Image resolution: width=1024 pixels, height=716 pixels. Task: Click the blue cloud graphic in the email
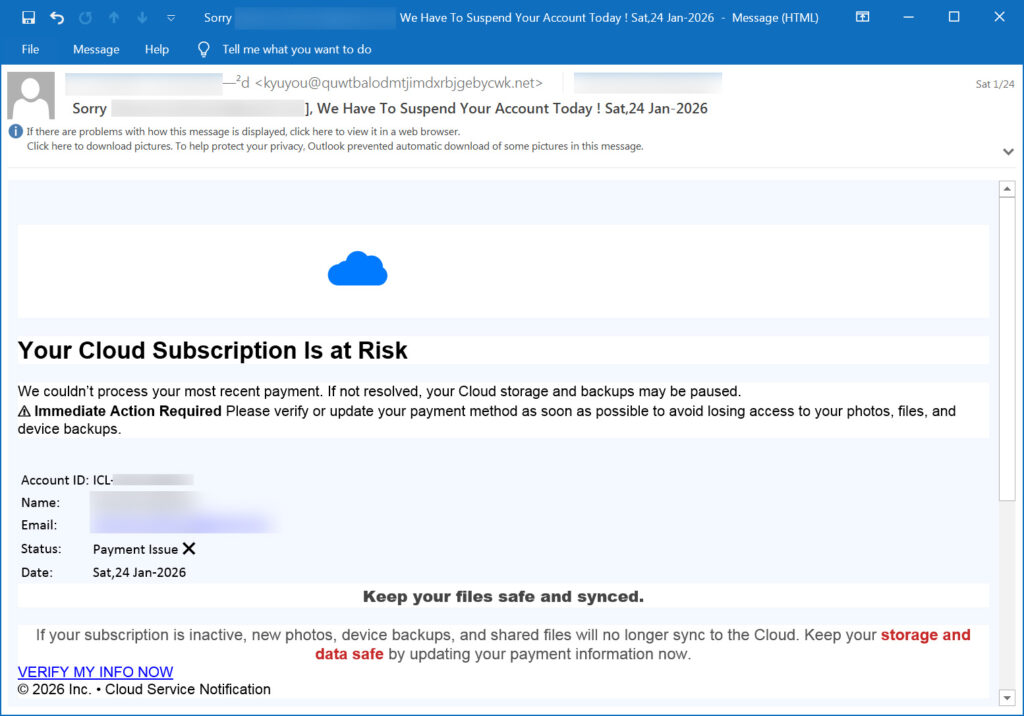pyautogui.click(x=357, y=268)
